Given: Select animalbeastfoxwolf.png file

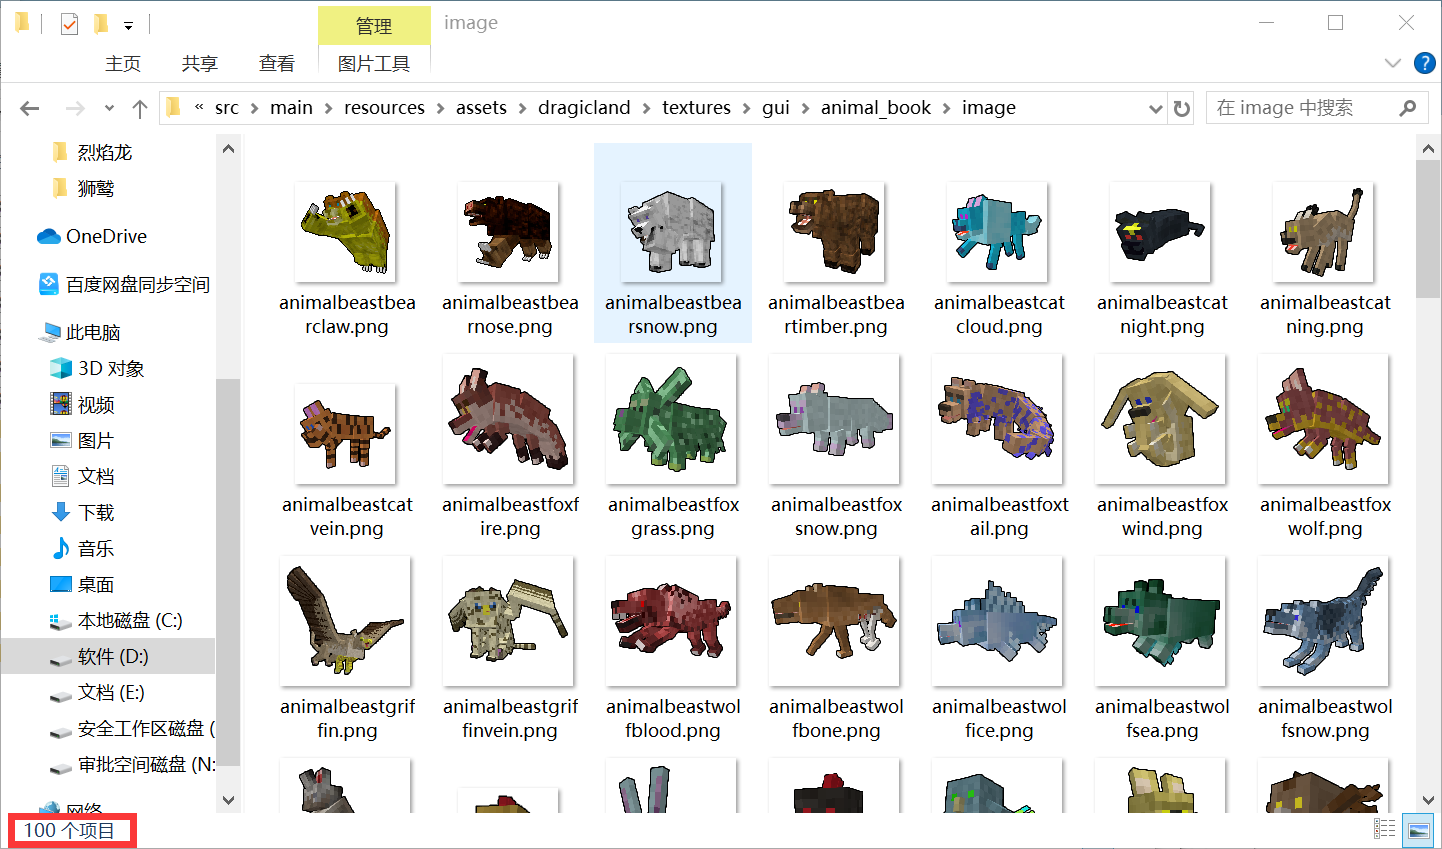Looking at the screenshot, I should coord(1325,447).
